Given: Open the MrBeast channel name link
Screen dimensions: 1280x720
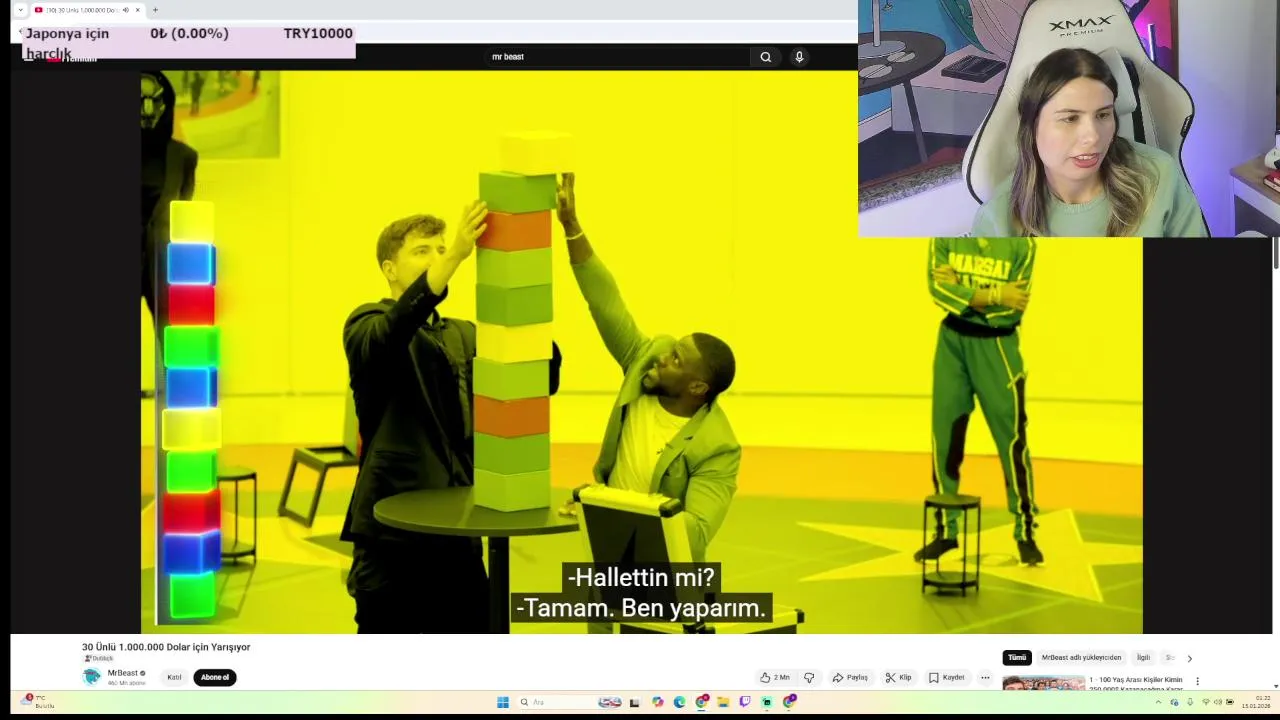Looking at the screenshot, I should coord(123,673).
